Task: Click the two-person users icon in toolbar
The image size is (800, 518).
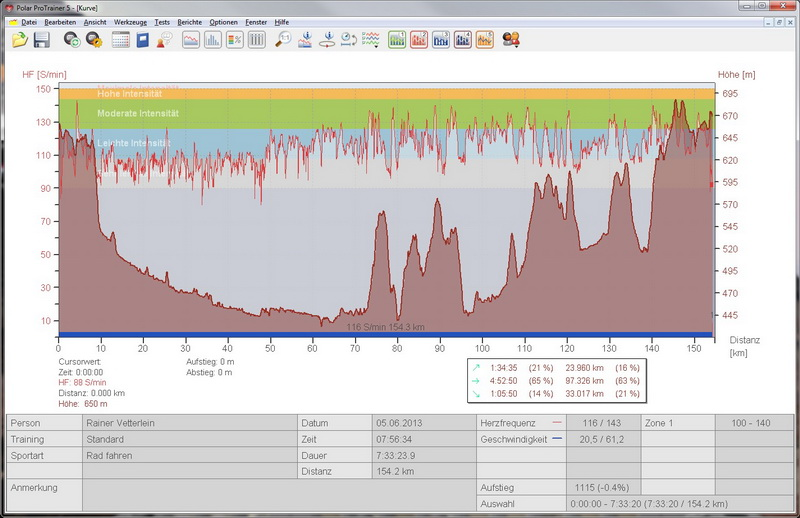Action: 511,40
